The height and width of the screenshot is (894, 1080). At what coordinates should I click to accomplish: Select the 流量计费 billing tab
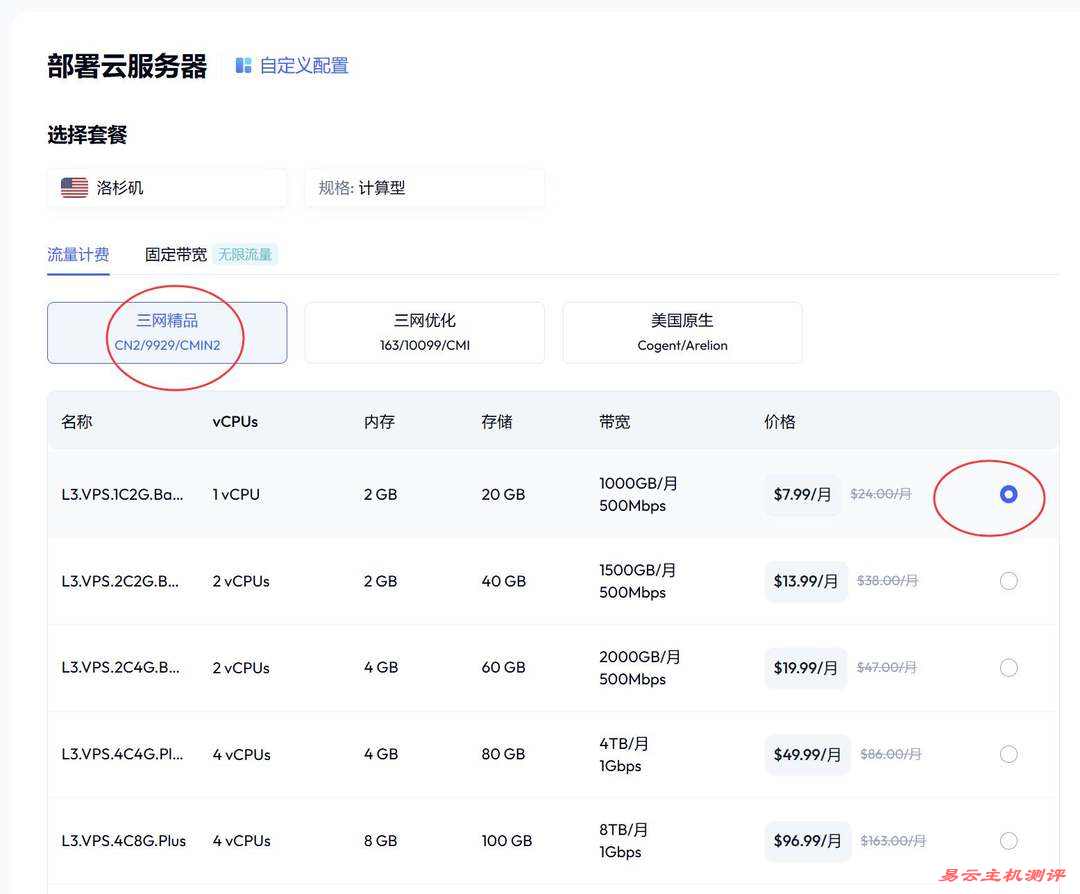click(x=79, y=254)
